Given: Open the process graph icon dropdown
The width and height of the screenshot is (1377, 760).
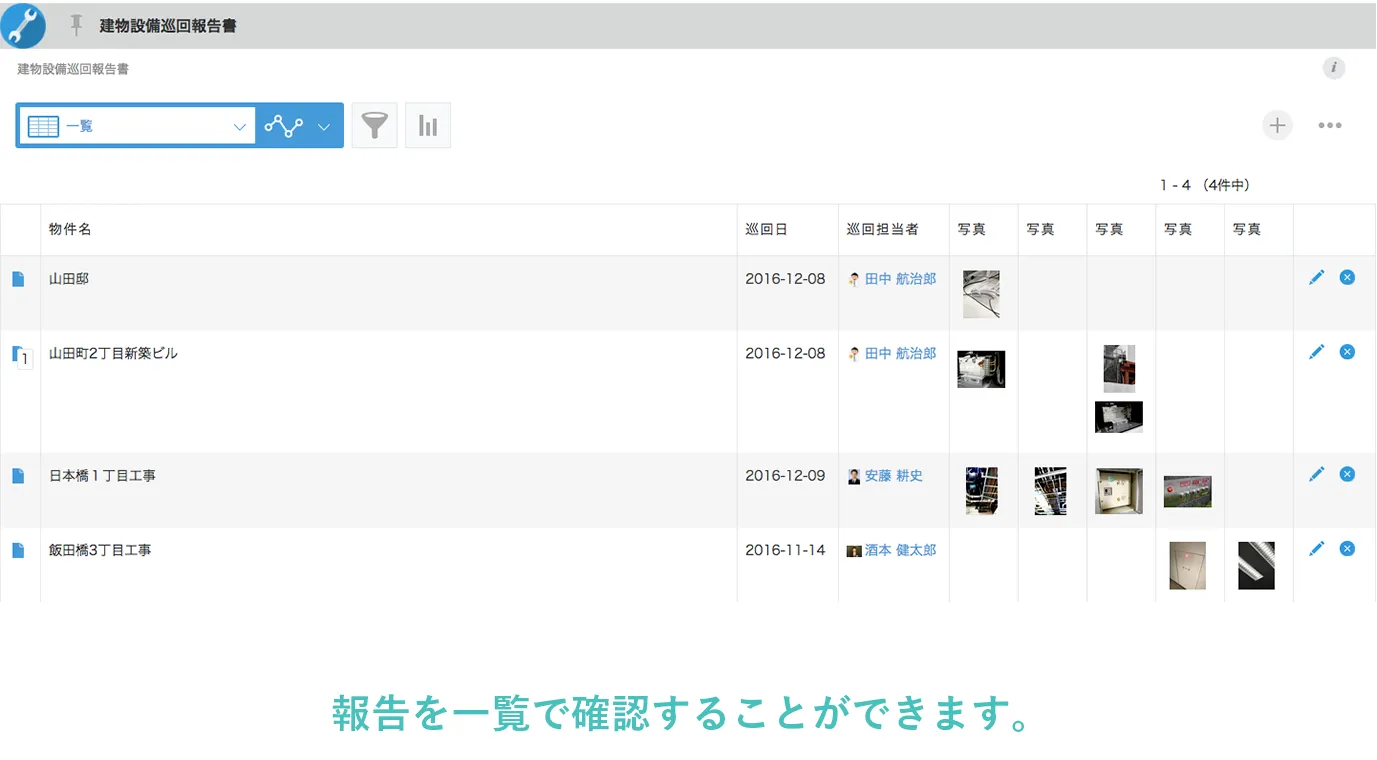Looking at the screenshot, I should point(299,126).
